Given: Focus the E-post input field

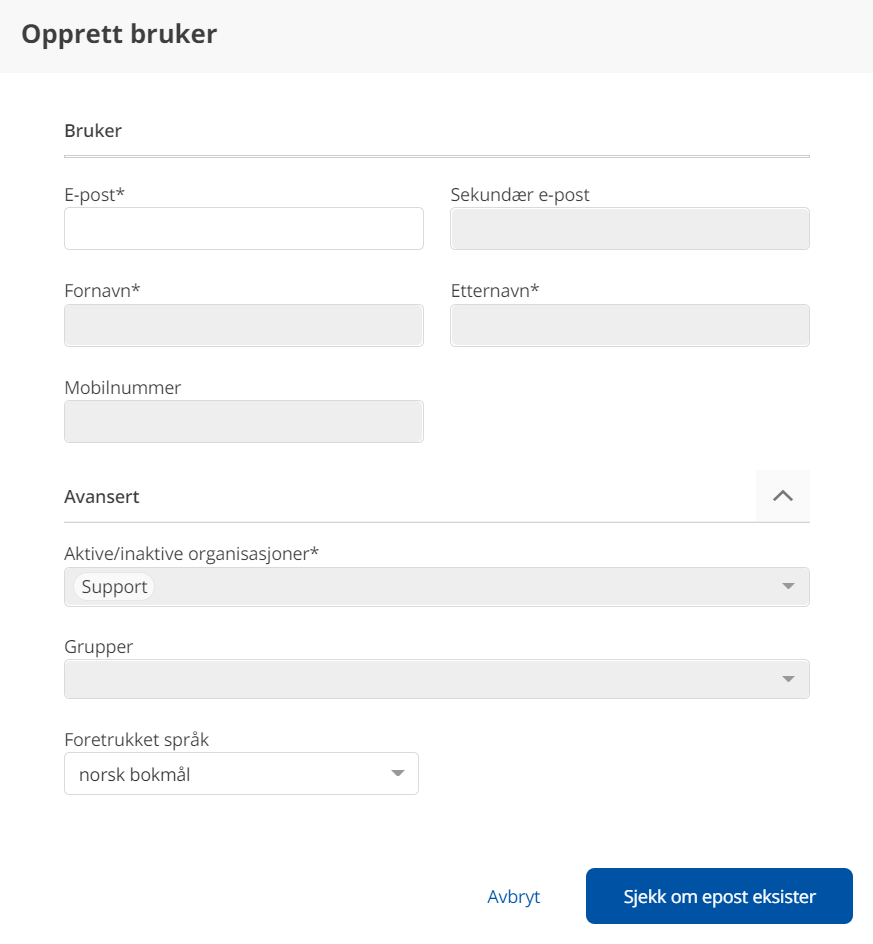Looking at the screenshot, I should click(244, 229).
